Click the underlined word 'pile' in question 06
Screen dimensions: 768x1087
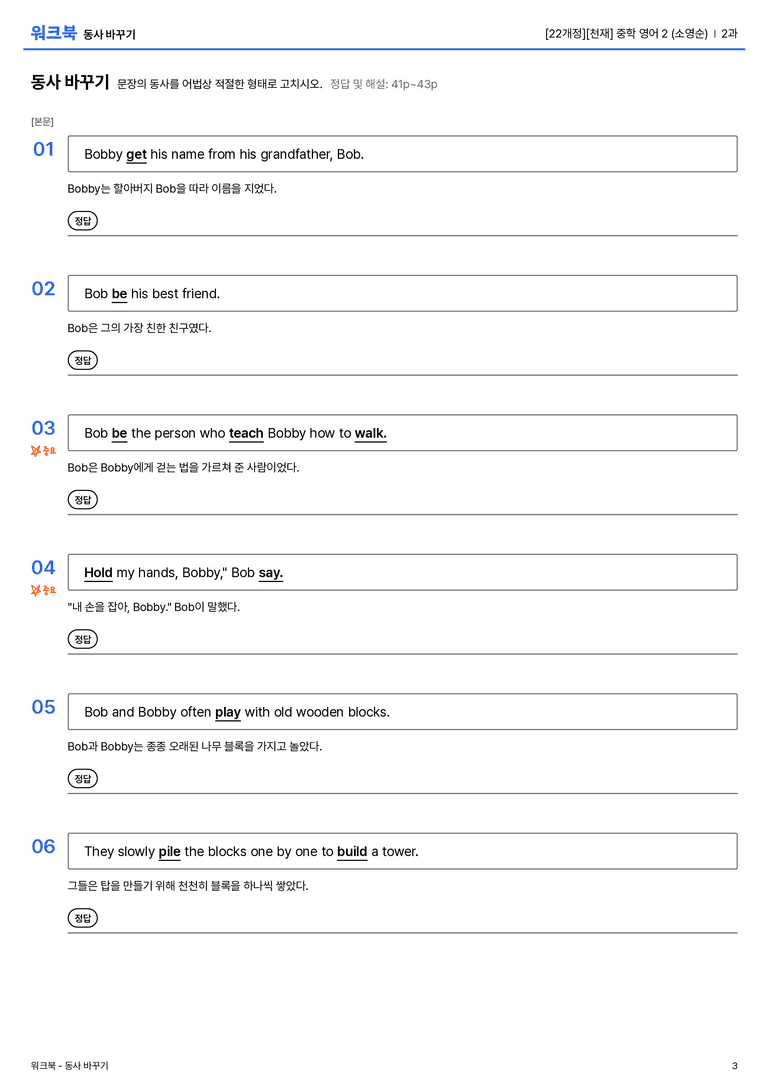coord(169,852)
